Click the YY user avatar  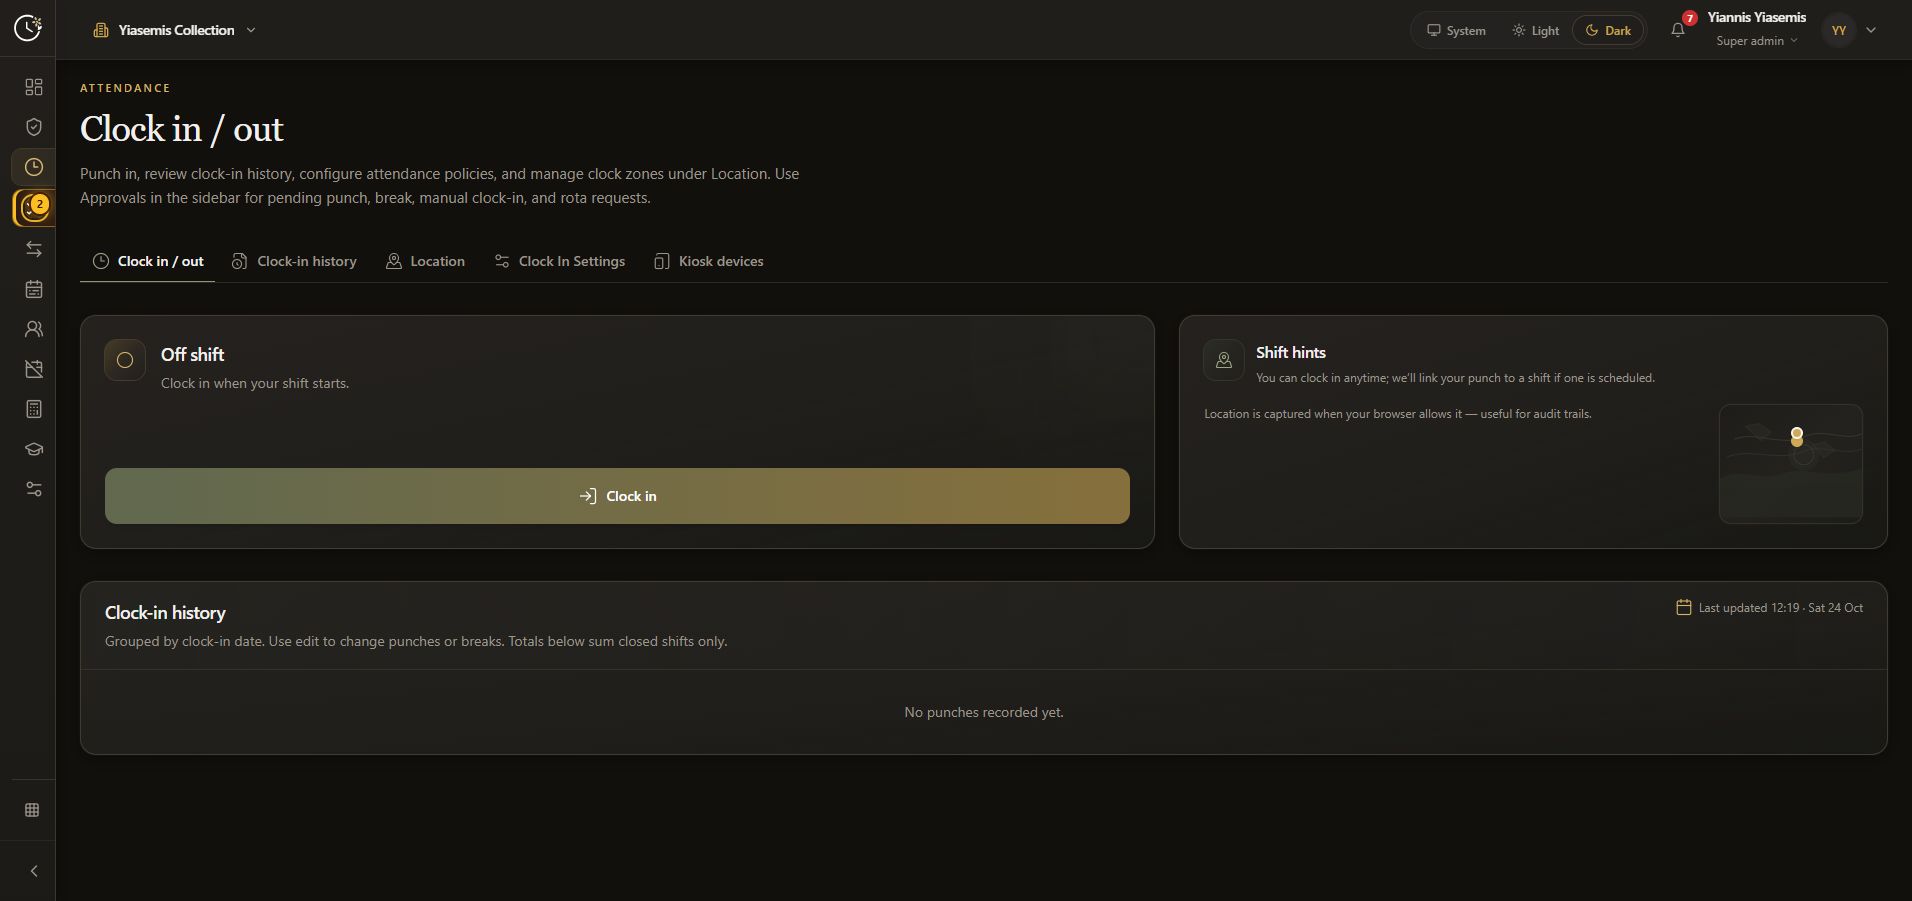tap(1839, 30)
